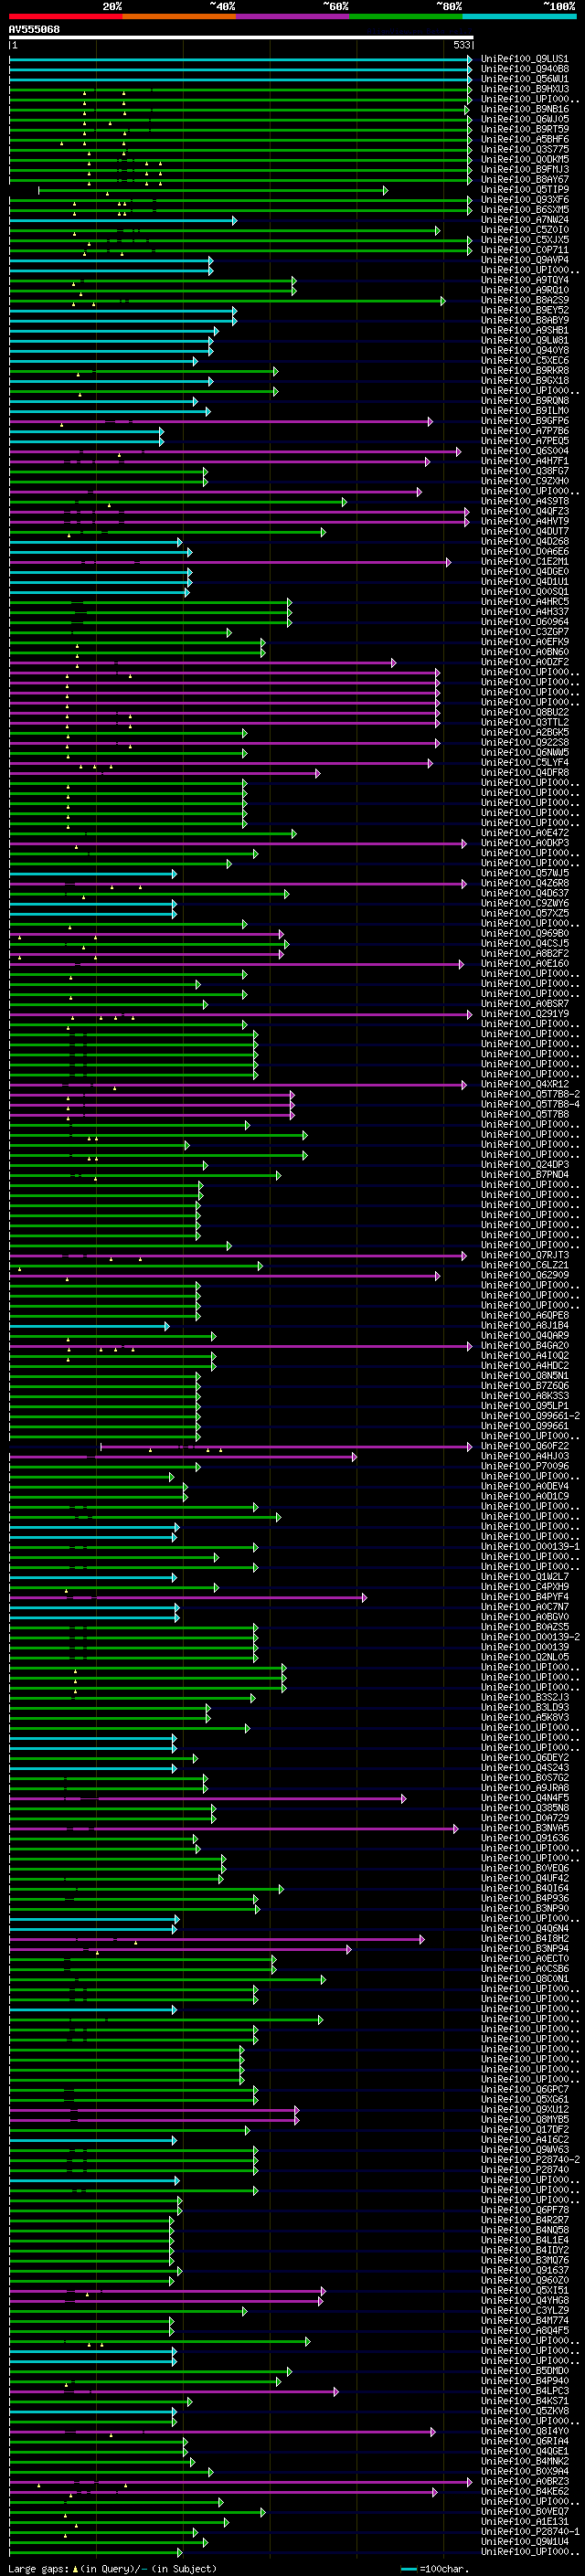The width and height of the screenshot is (585, 2576).
Task: Select hit UniRef100_Q6DEY2
Action: click(524, 1758)
